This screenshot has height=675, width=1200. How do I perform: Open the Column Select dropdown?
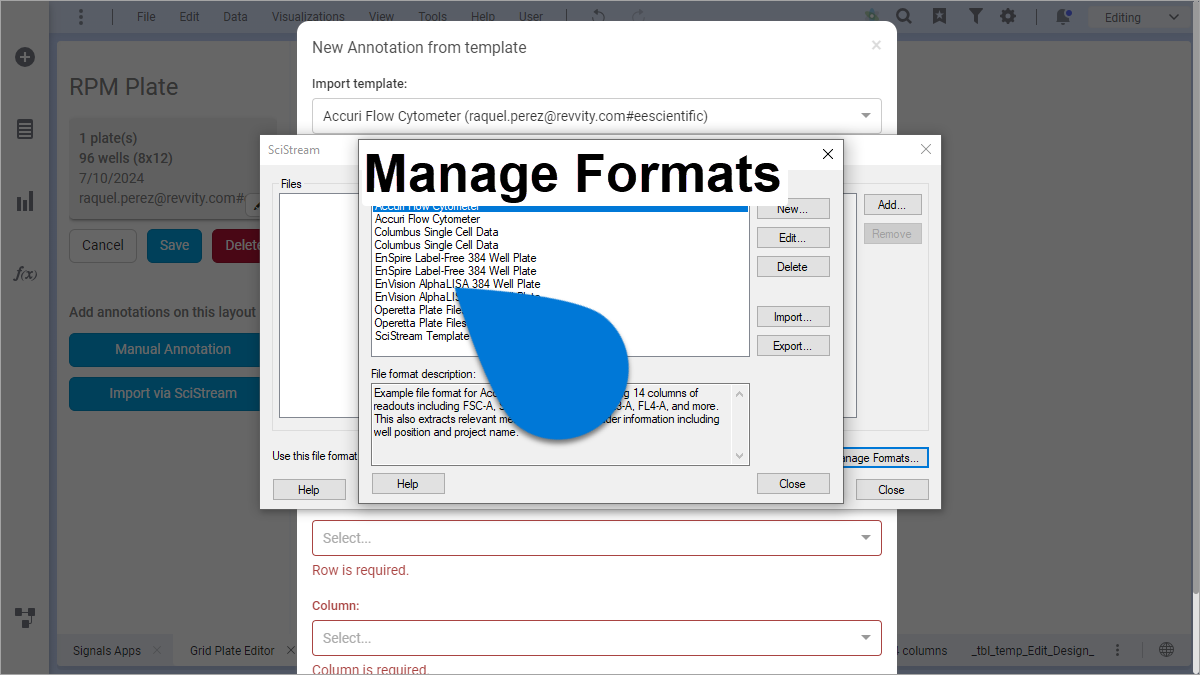pos(596,638)
